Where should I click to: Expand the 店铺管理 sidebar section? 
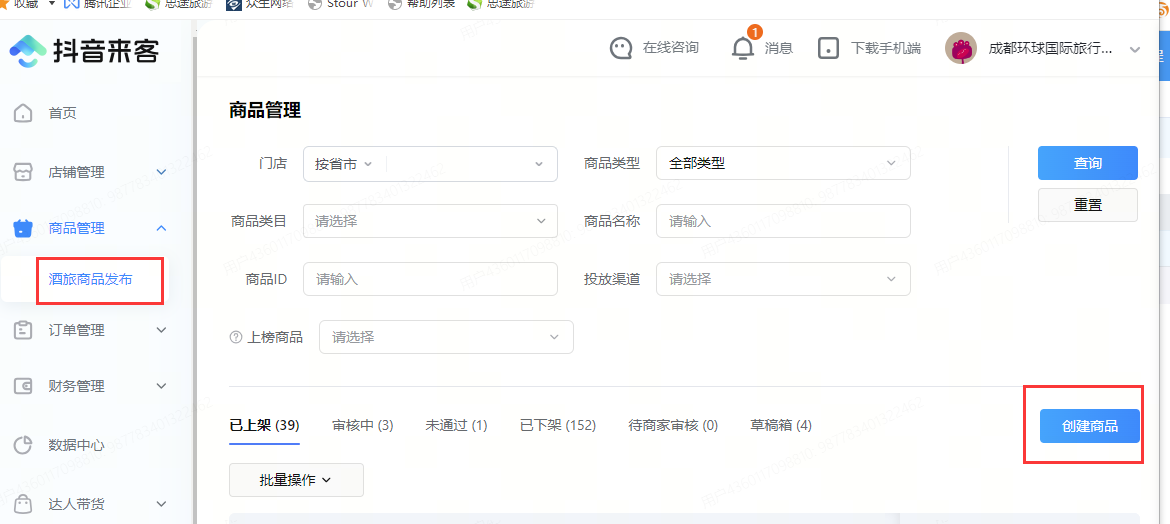click(161, 172)
